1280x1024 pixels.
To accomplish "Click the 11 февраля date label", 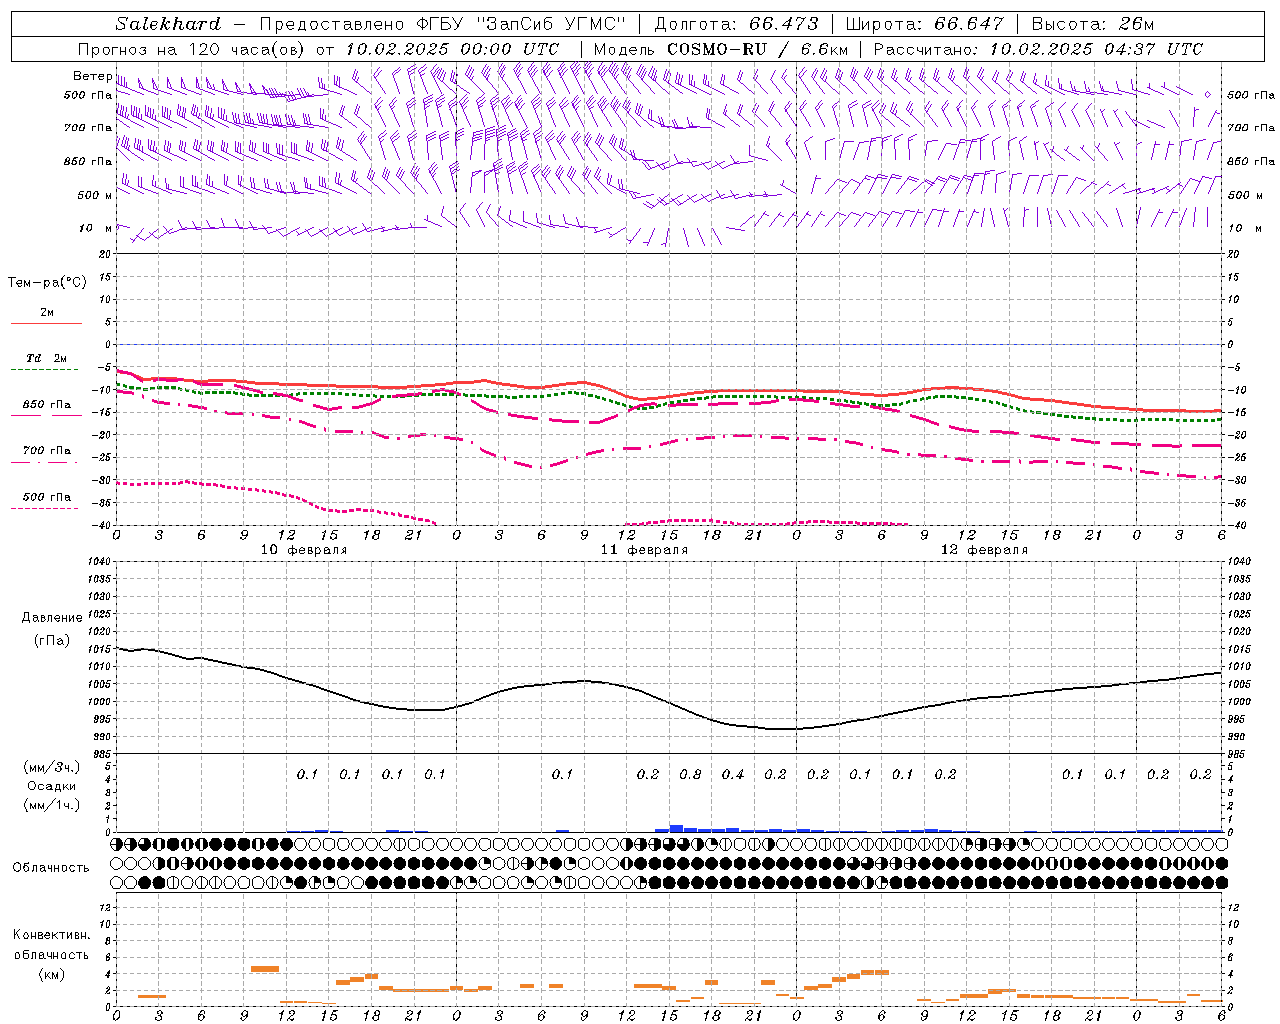I will point(644,550).
